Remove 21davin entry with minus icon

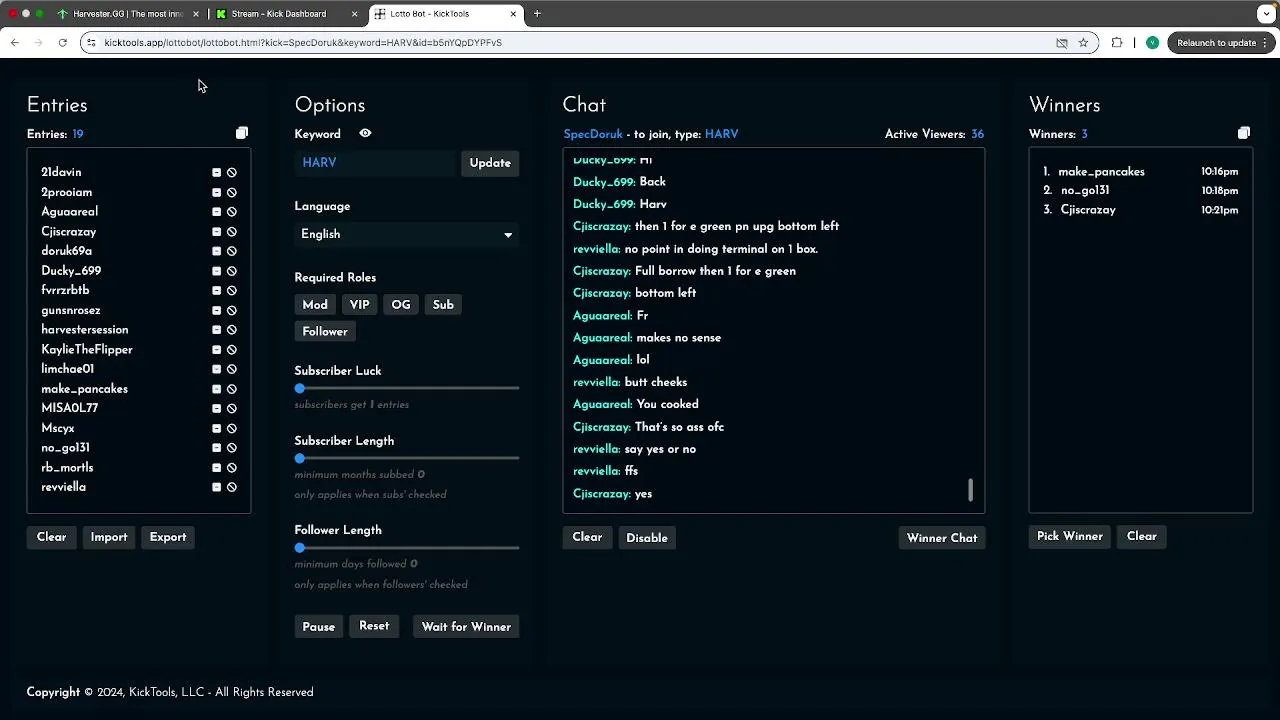pyautogui.click(x=216, y=173)
